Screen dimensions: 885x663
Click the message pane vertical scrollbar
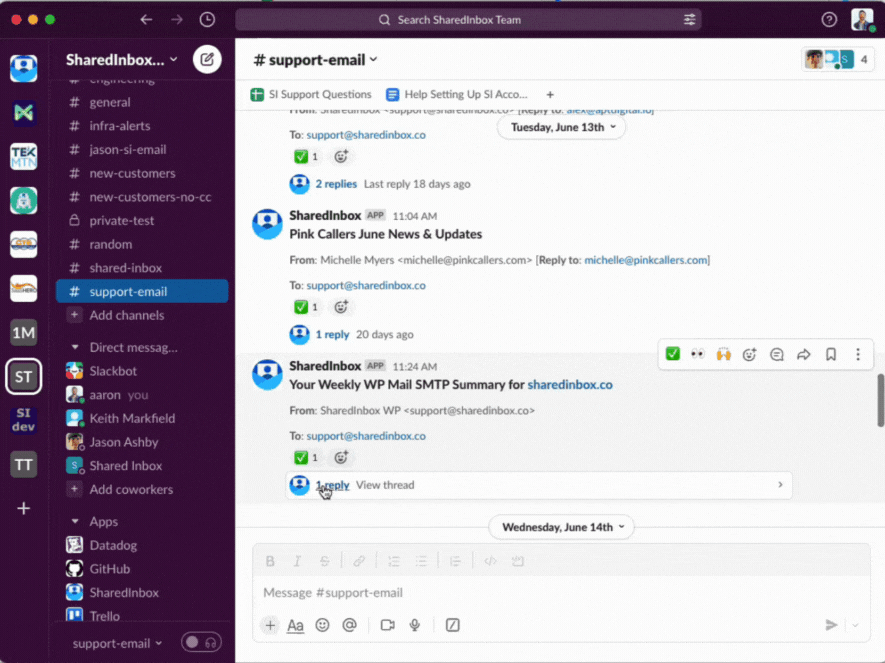pos(880,401)
